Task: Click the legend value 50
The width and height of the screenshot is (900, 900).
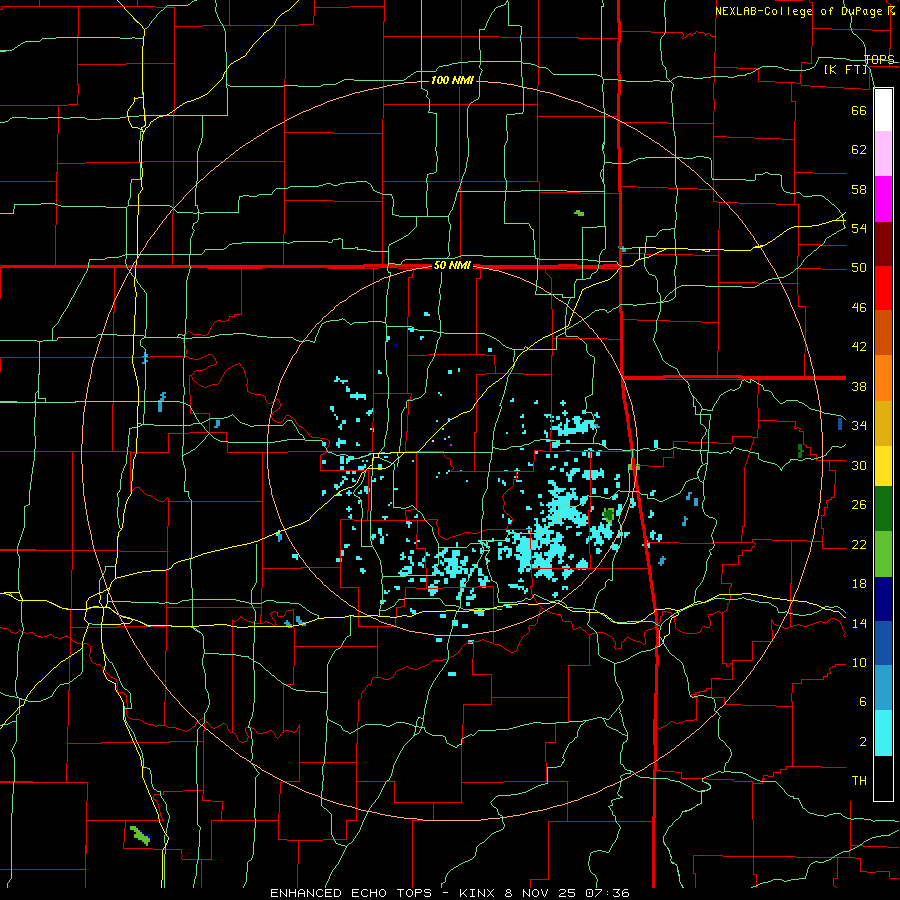Action: pyautogui.click(x=859, y=267)
